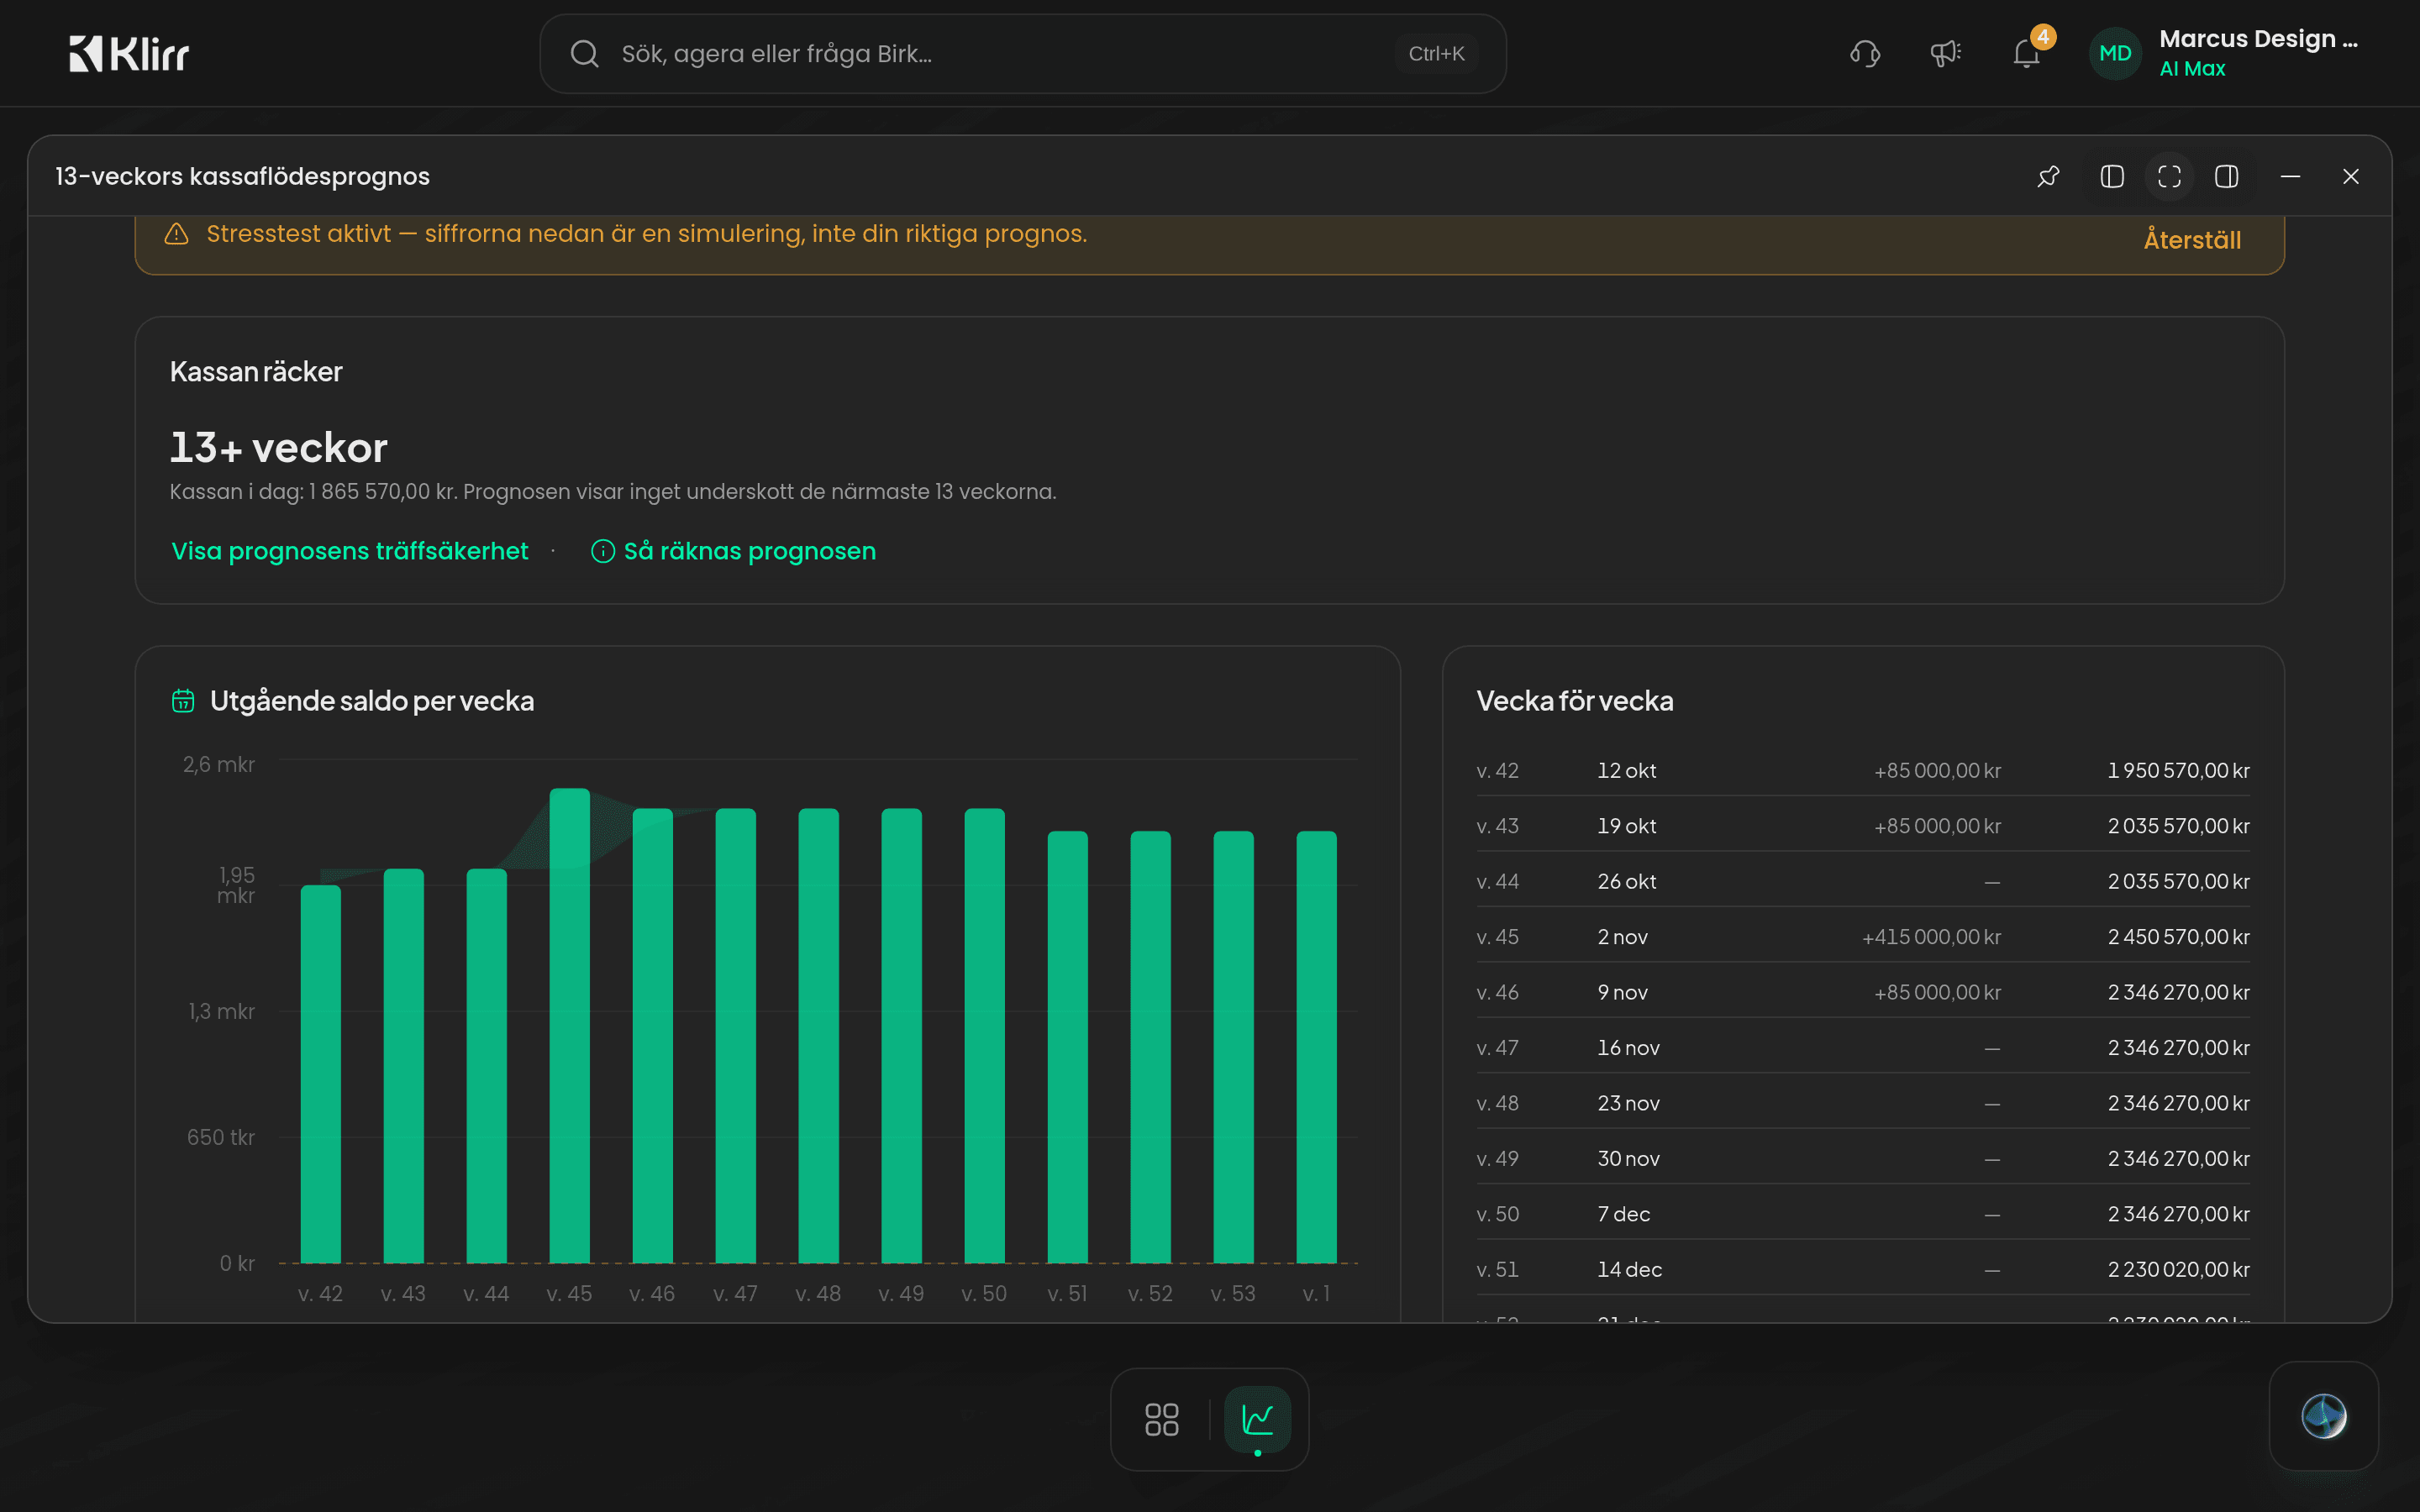Pin the forecast panel
2420x1512 pixels.
(x=2048, y=177)
